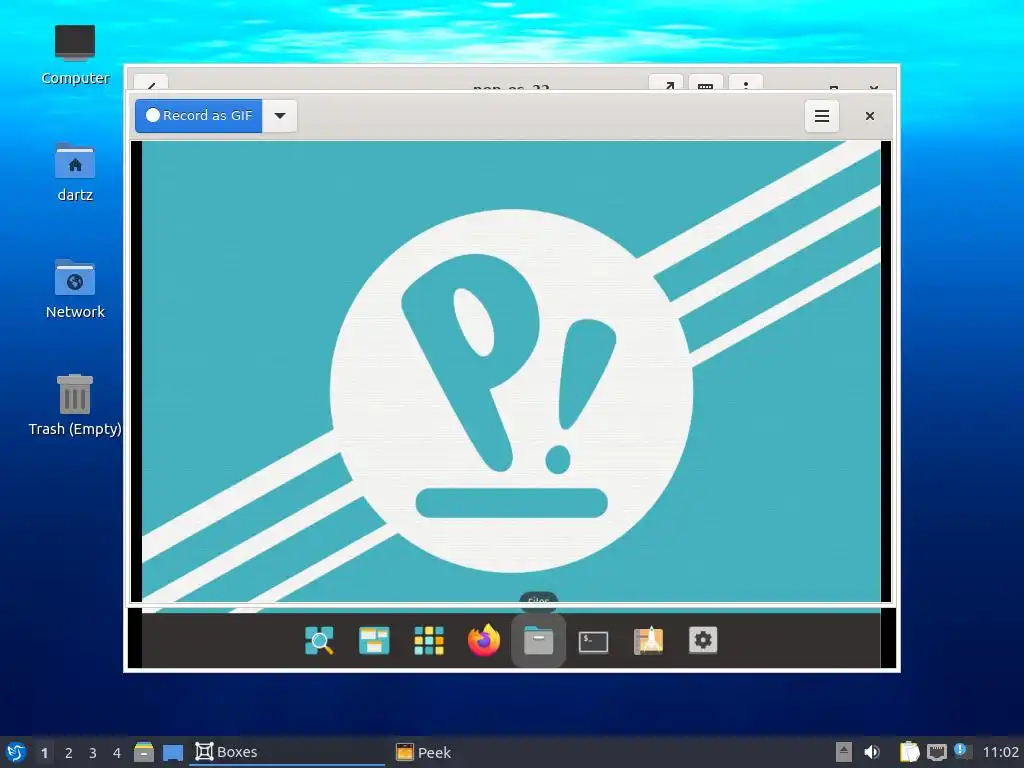
Task: Open the file manager quick-launch in the taskbar
Action: (x=144, y=752)
